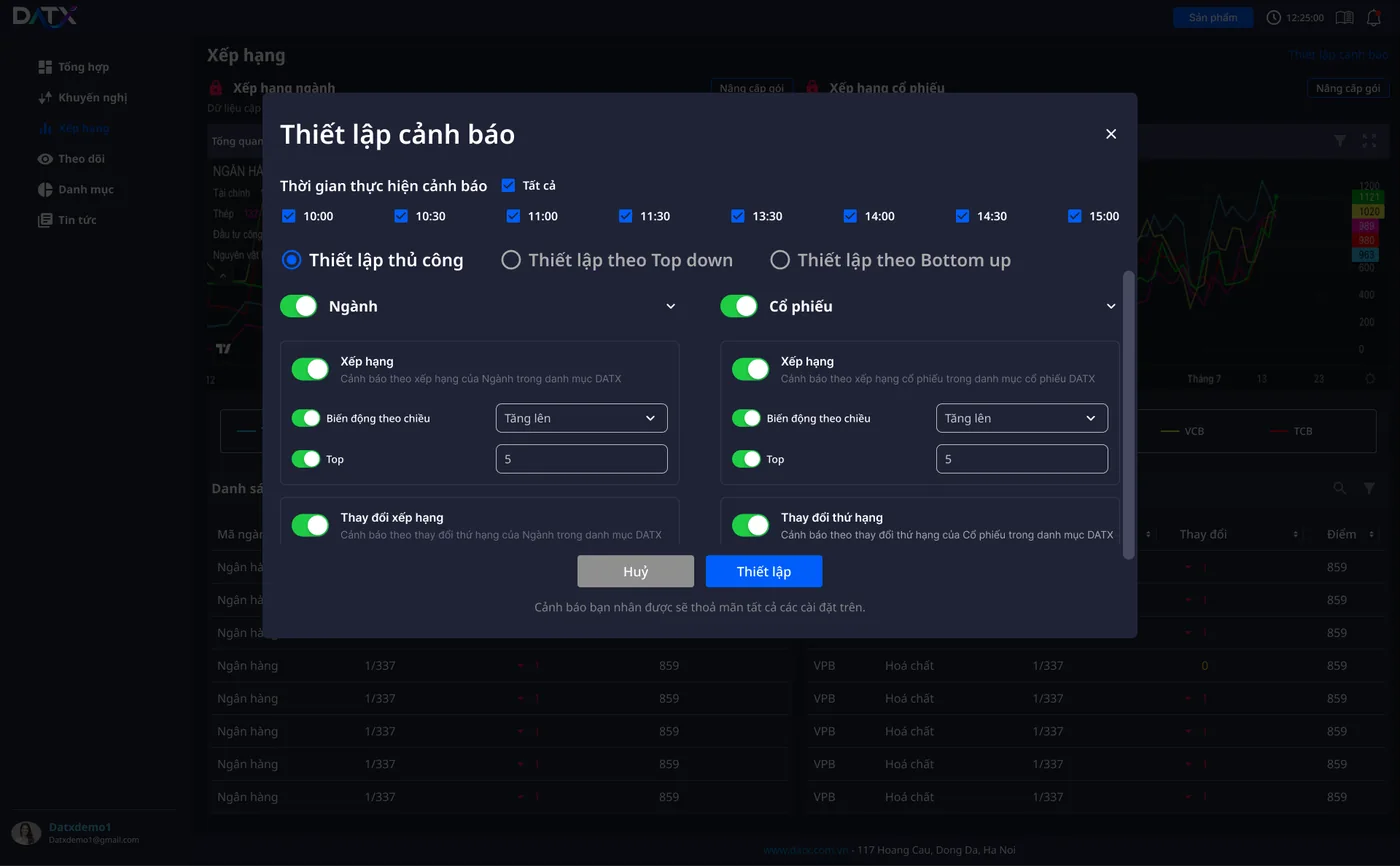Disable Xếp hạng toggle under Cổ phiếu
This screenshot has width=1400, height=866.
(x=750, y=369)
